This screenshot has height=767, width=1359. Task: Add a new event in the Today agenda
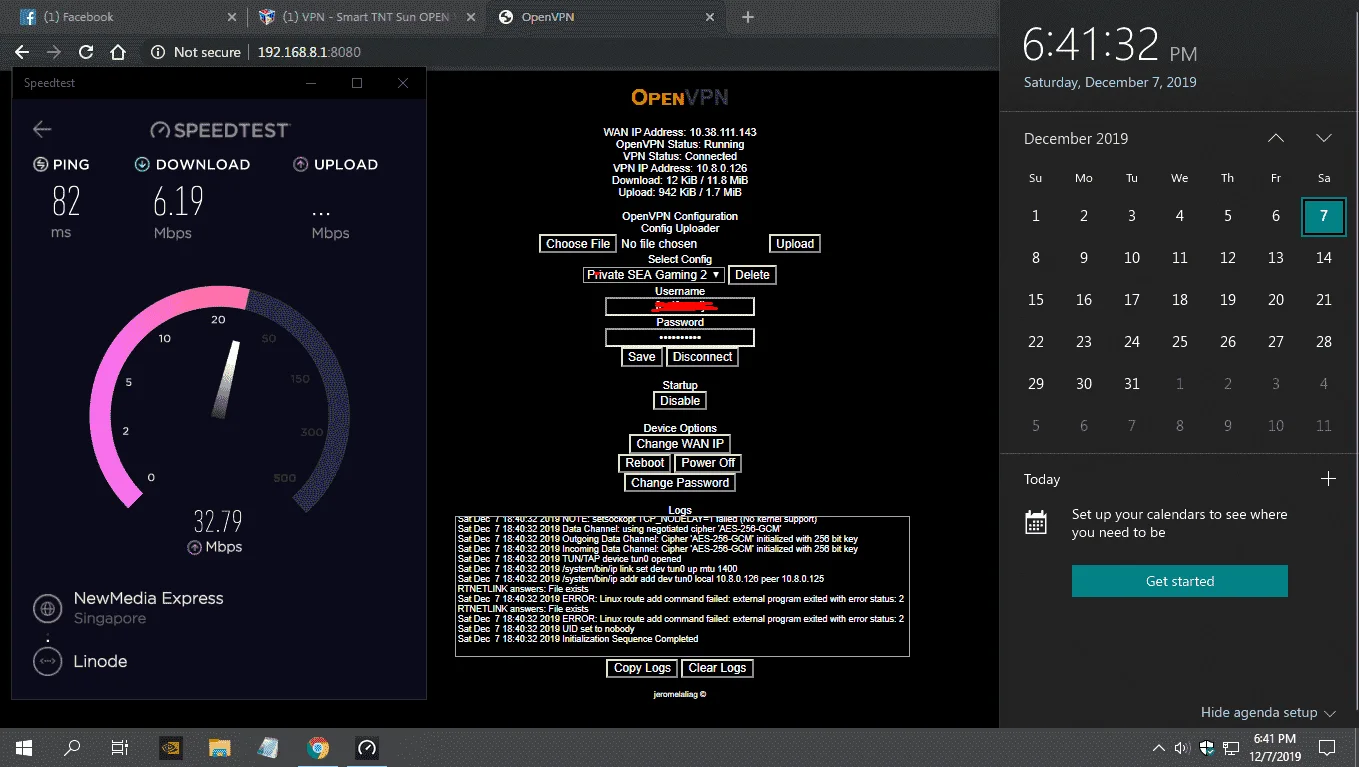pyautogui.click(x=1328, y=479)
